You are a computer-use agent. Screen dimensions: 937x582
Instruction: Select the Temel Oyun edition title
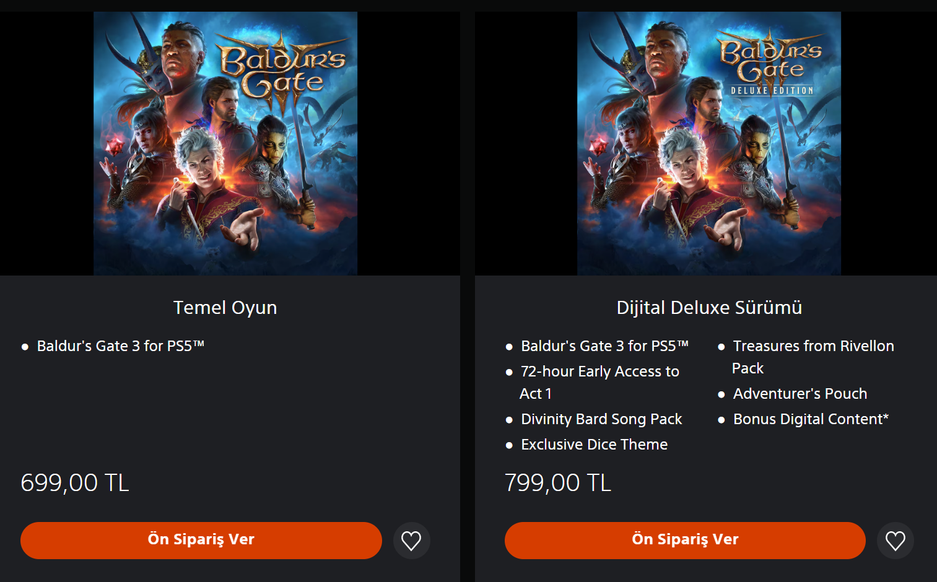[225, 308]
